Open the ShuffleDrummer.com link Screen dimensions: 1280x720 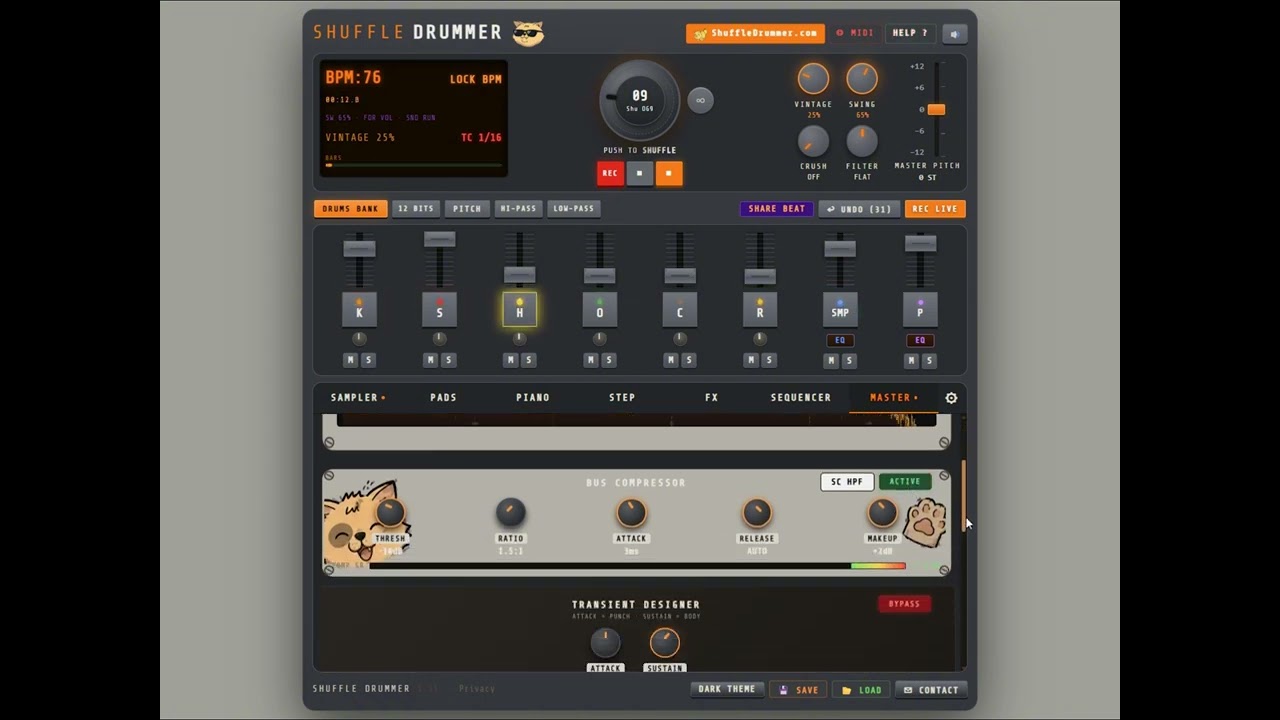coord(756,33)
